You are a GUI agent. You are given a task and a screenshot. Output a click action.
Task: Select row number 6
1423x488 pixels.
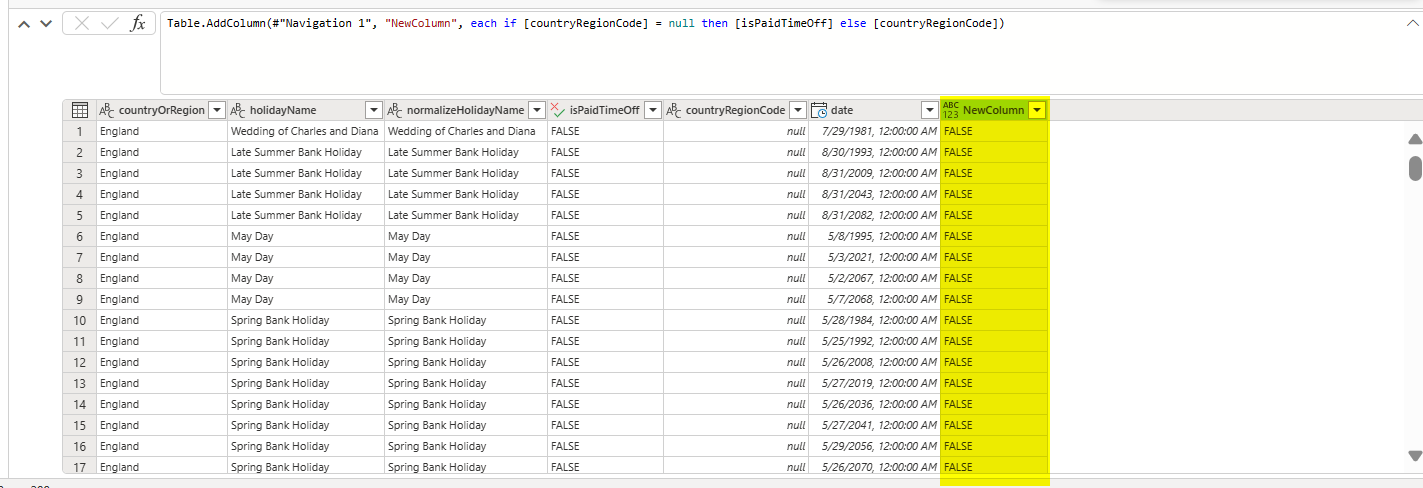(79, 236)
